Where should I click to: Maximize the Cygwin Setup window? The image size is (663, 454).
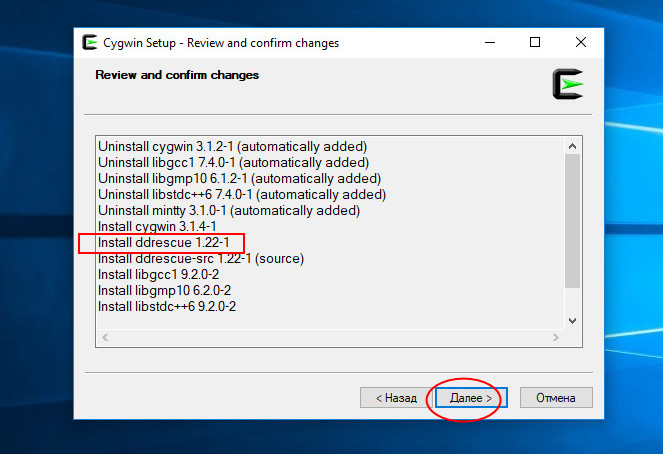coord(535,42)
